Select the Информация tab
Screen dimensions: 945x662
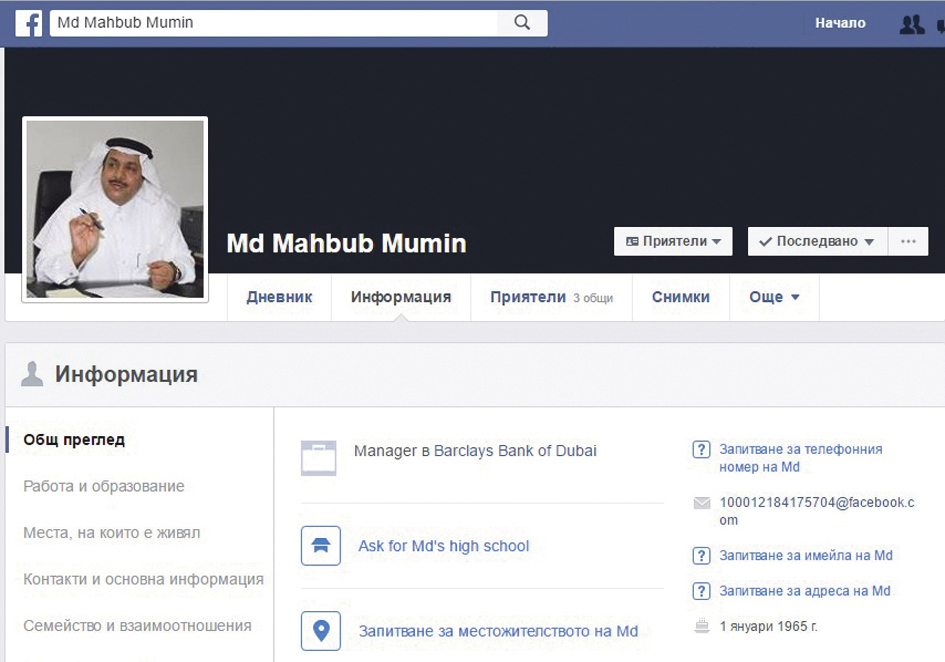pyautogui.click(x=401, y=297)
